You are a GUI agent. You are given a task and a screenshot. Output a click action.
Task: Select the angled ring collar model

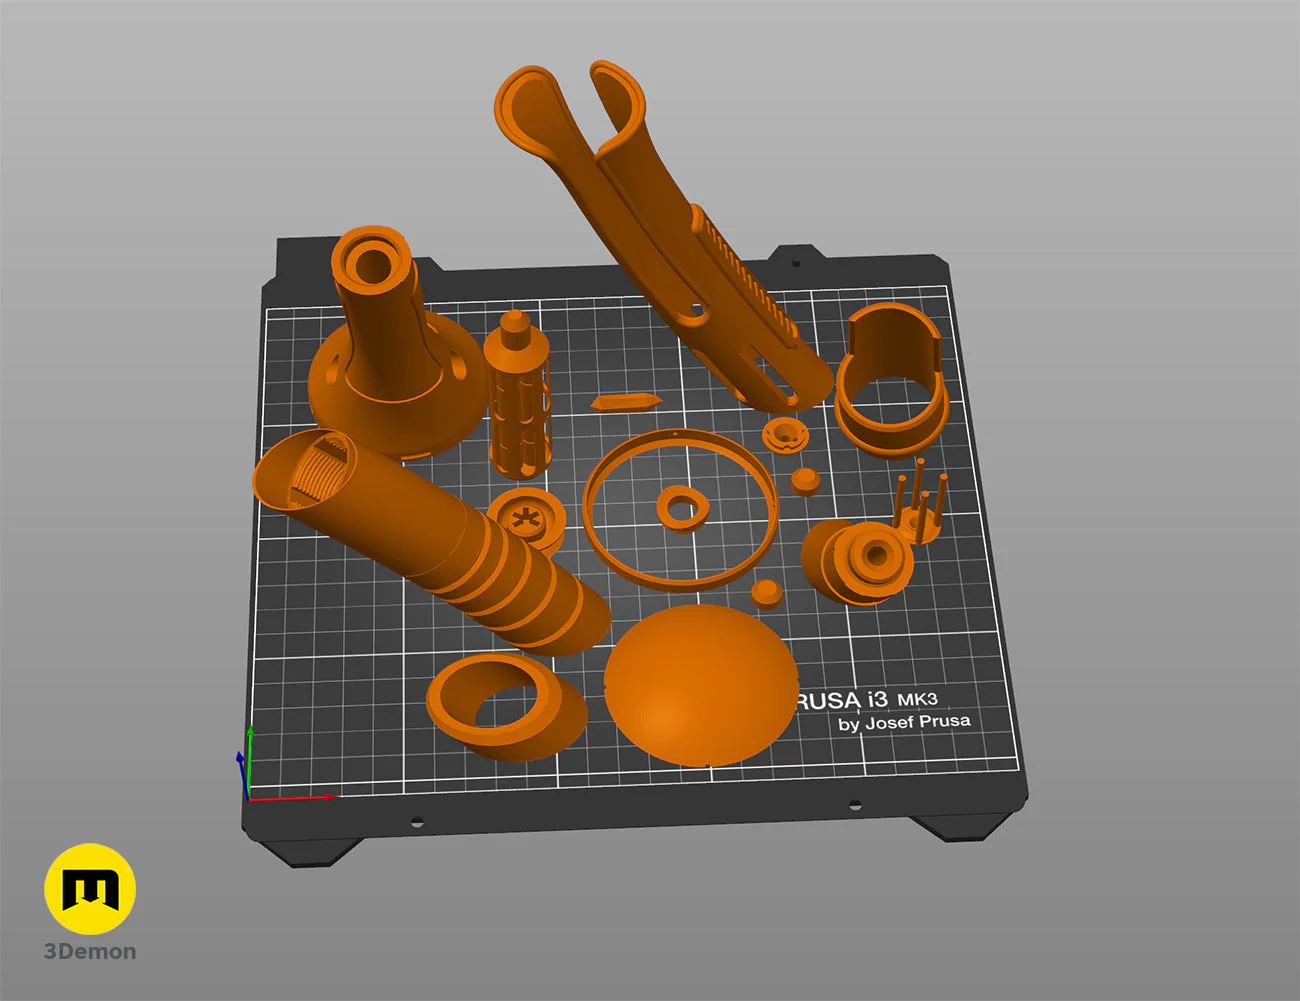point(505,707)
